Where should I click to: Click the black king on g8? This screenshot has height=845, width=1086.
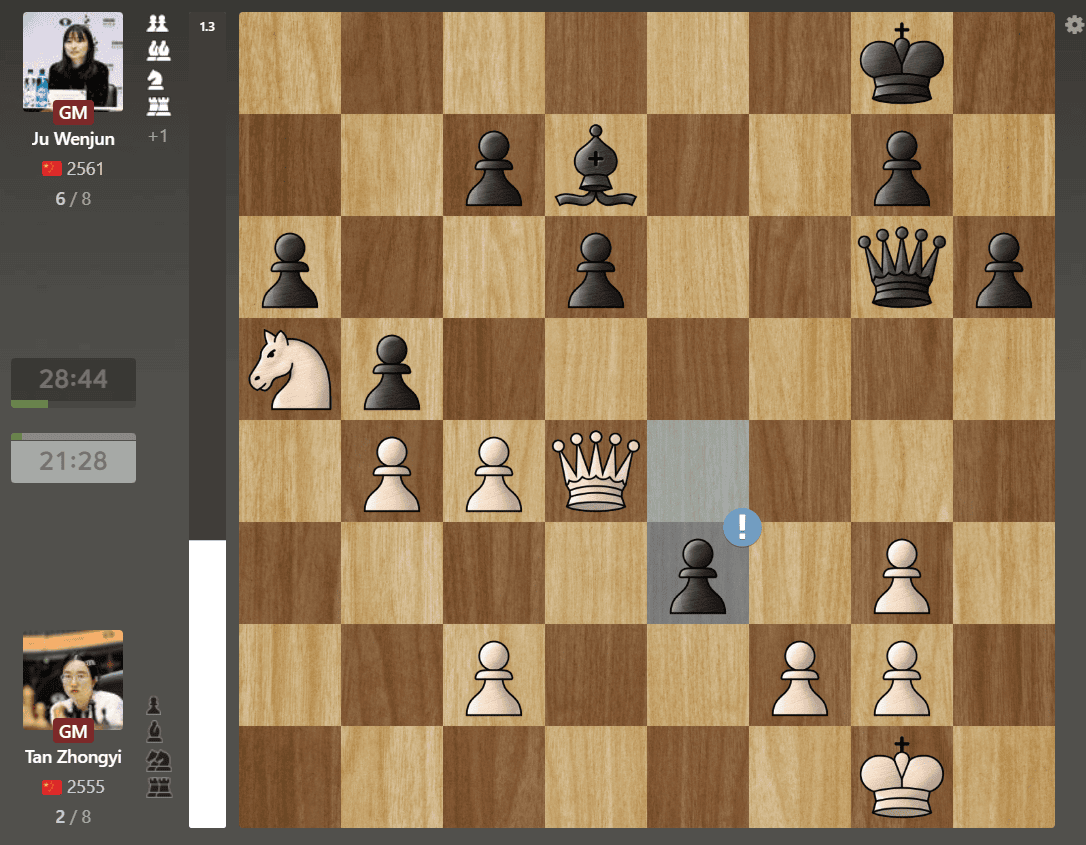[x=902, y=63]
